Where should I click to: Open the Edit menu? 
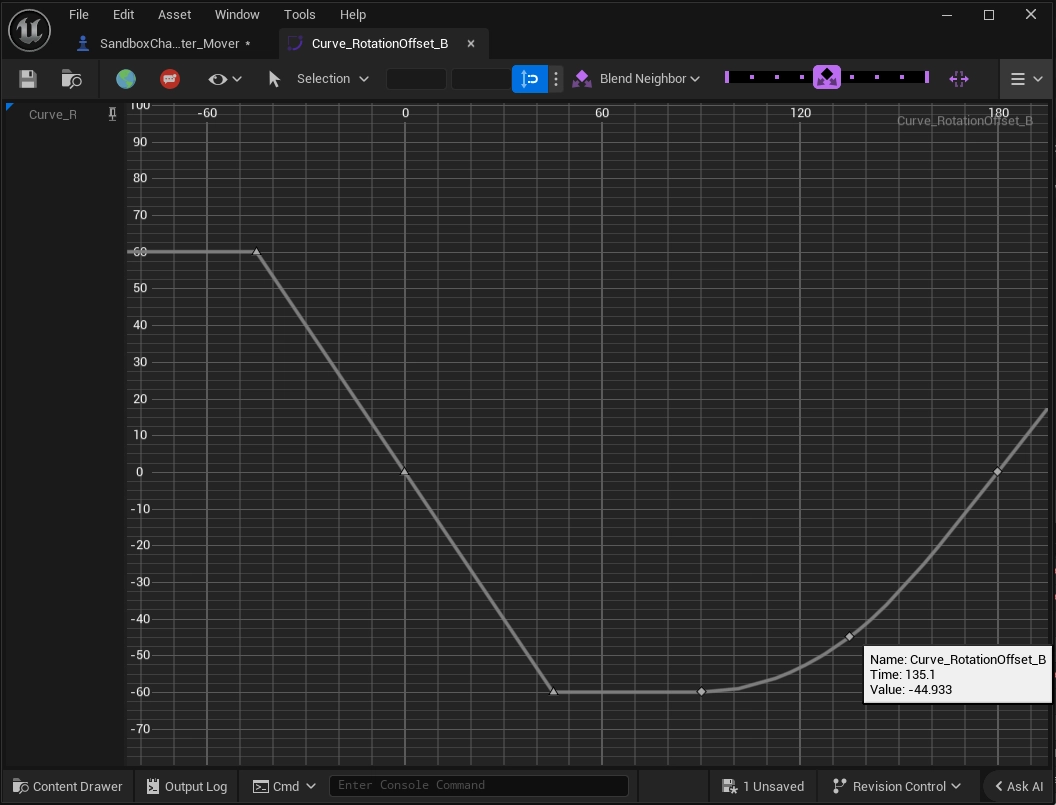123,14
